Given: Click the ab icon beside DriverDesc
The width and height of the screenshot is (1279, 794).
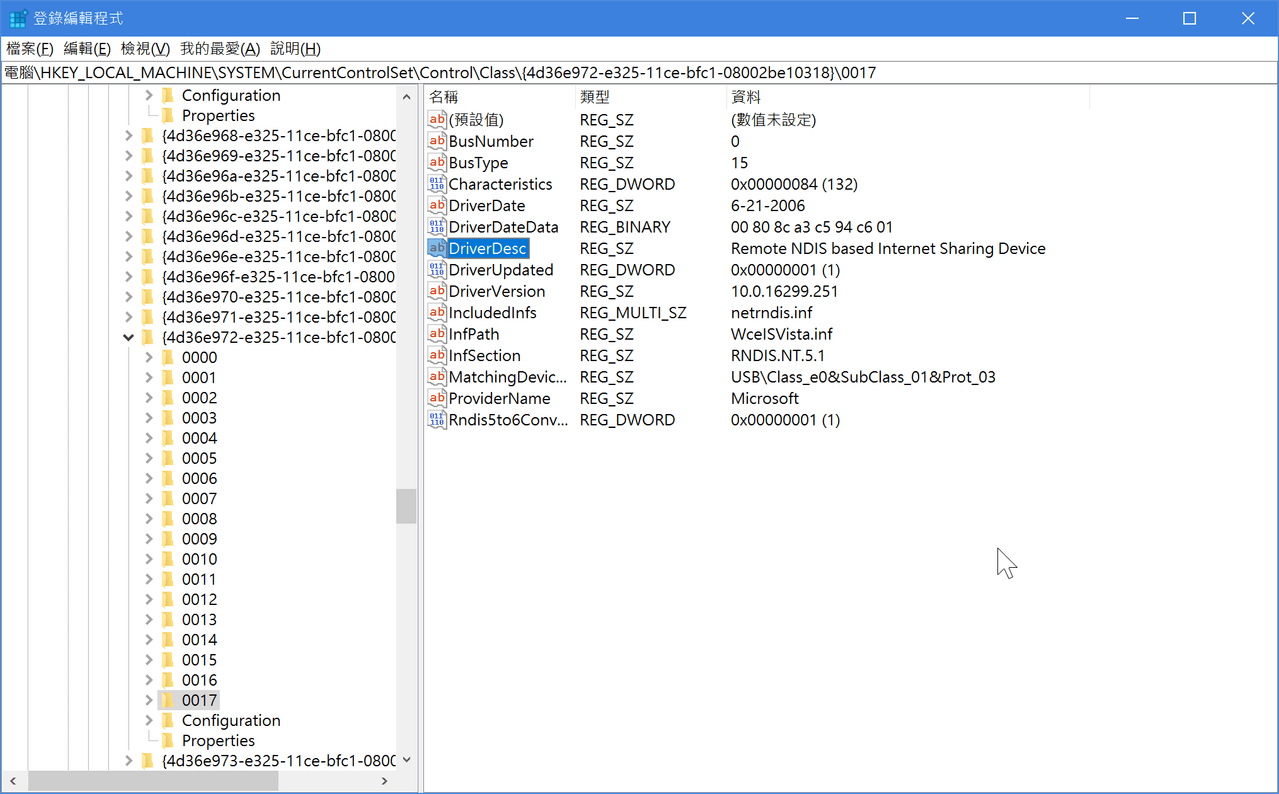Looking at the screenshot, I should click(436, 248).
